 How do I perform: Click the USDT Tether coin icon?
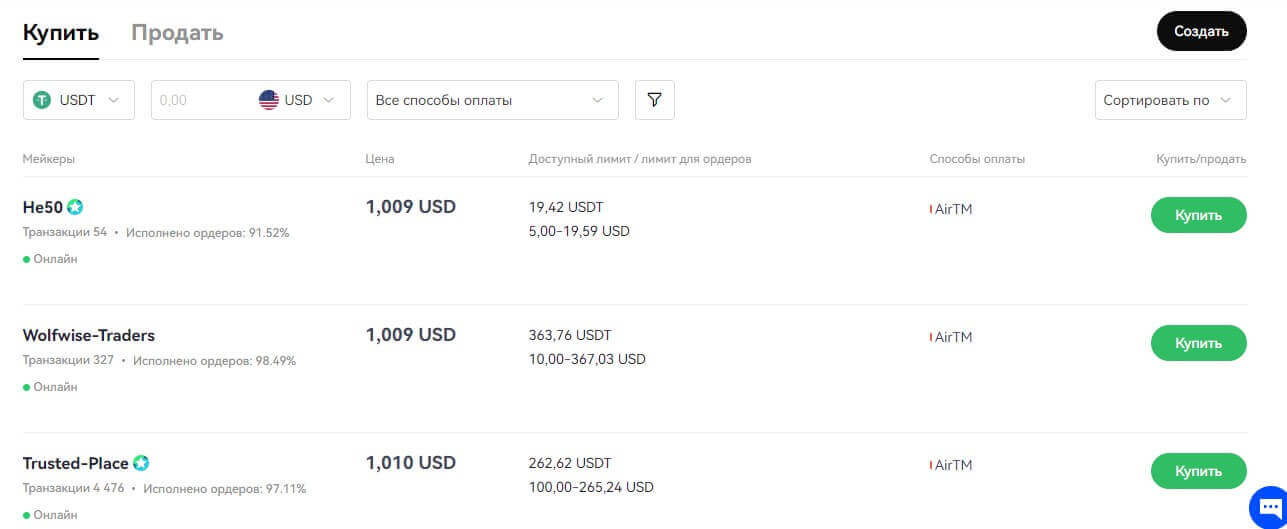pos(42,100)
